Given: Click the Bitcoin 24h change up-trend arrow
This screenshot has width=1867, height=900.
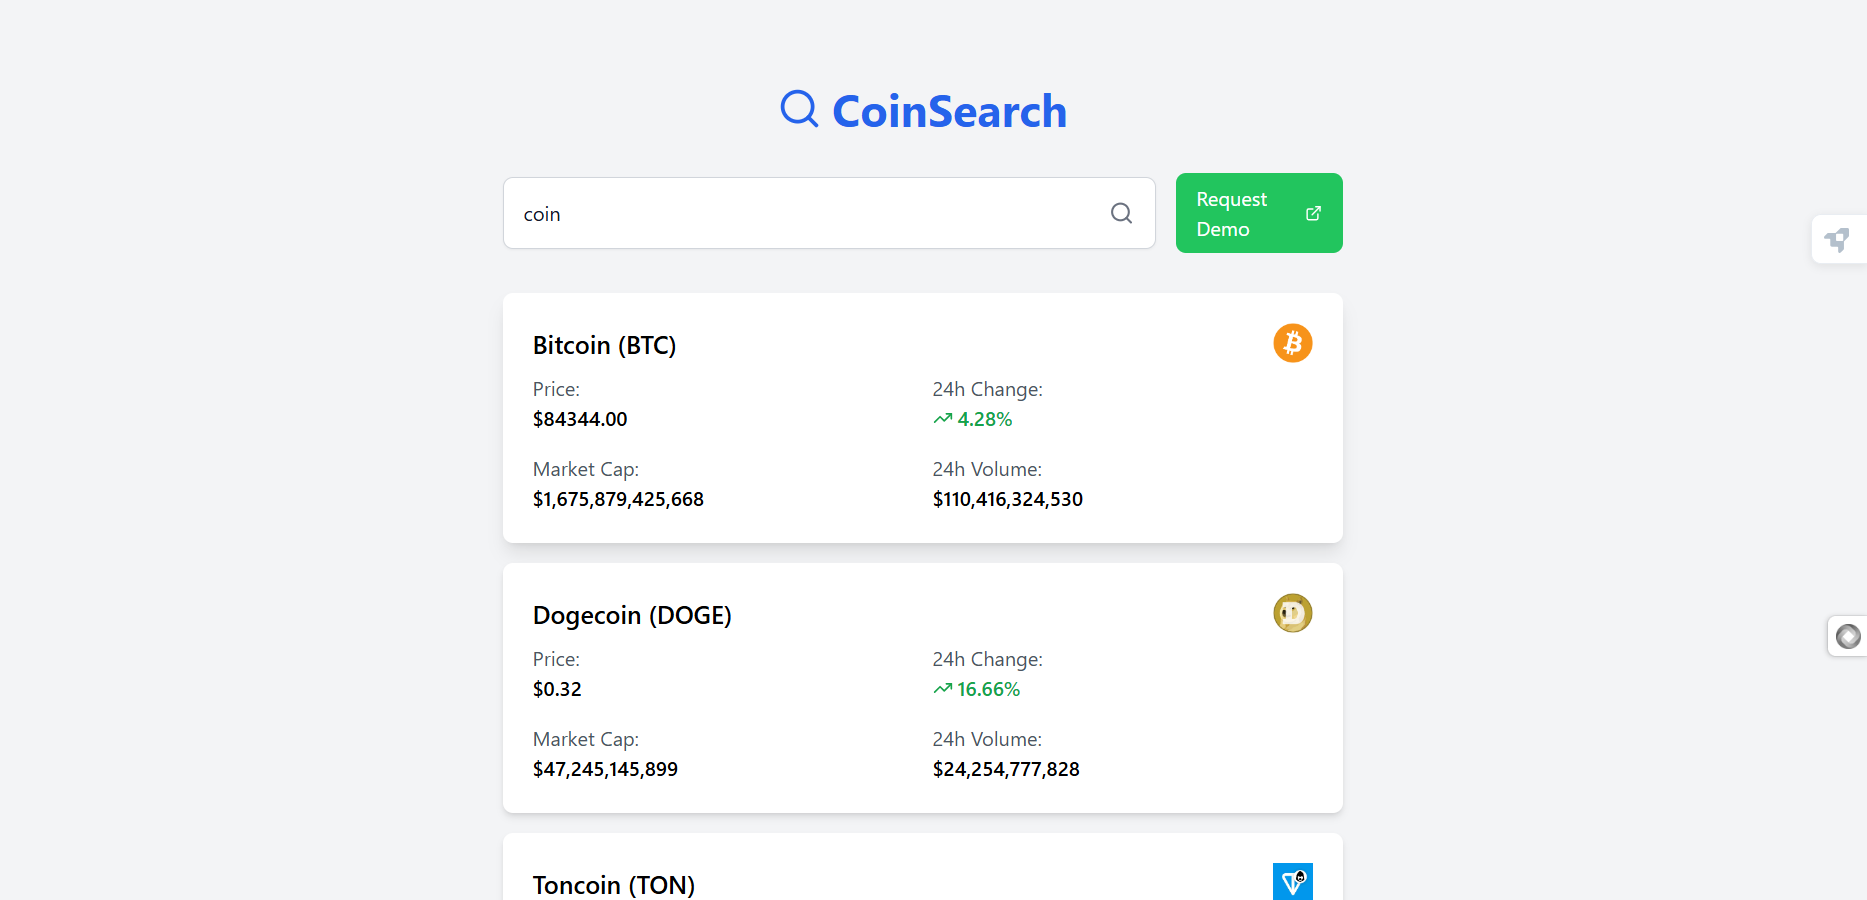Looking at the screenshot, I should (943, 419).
